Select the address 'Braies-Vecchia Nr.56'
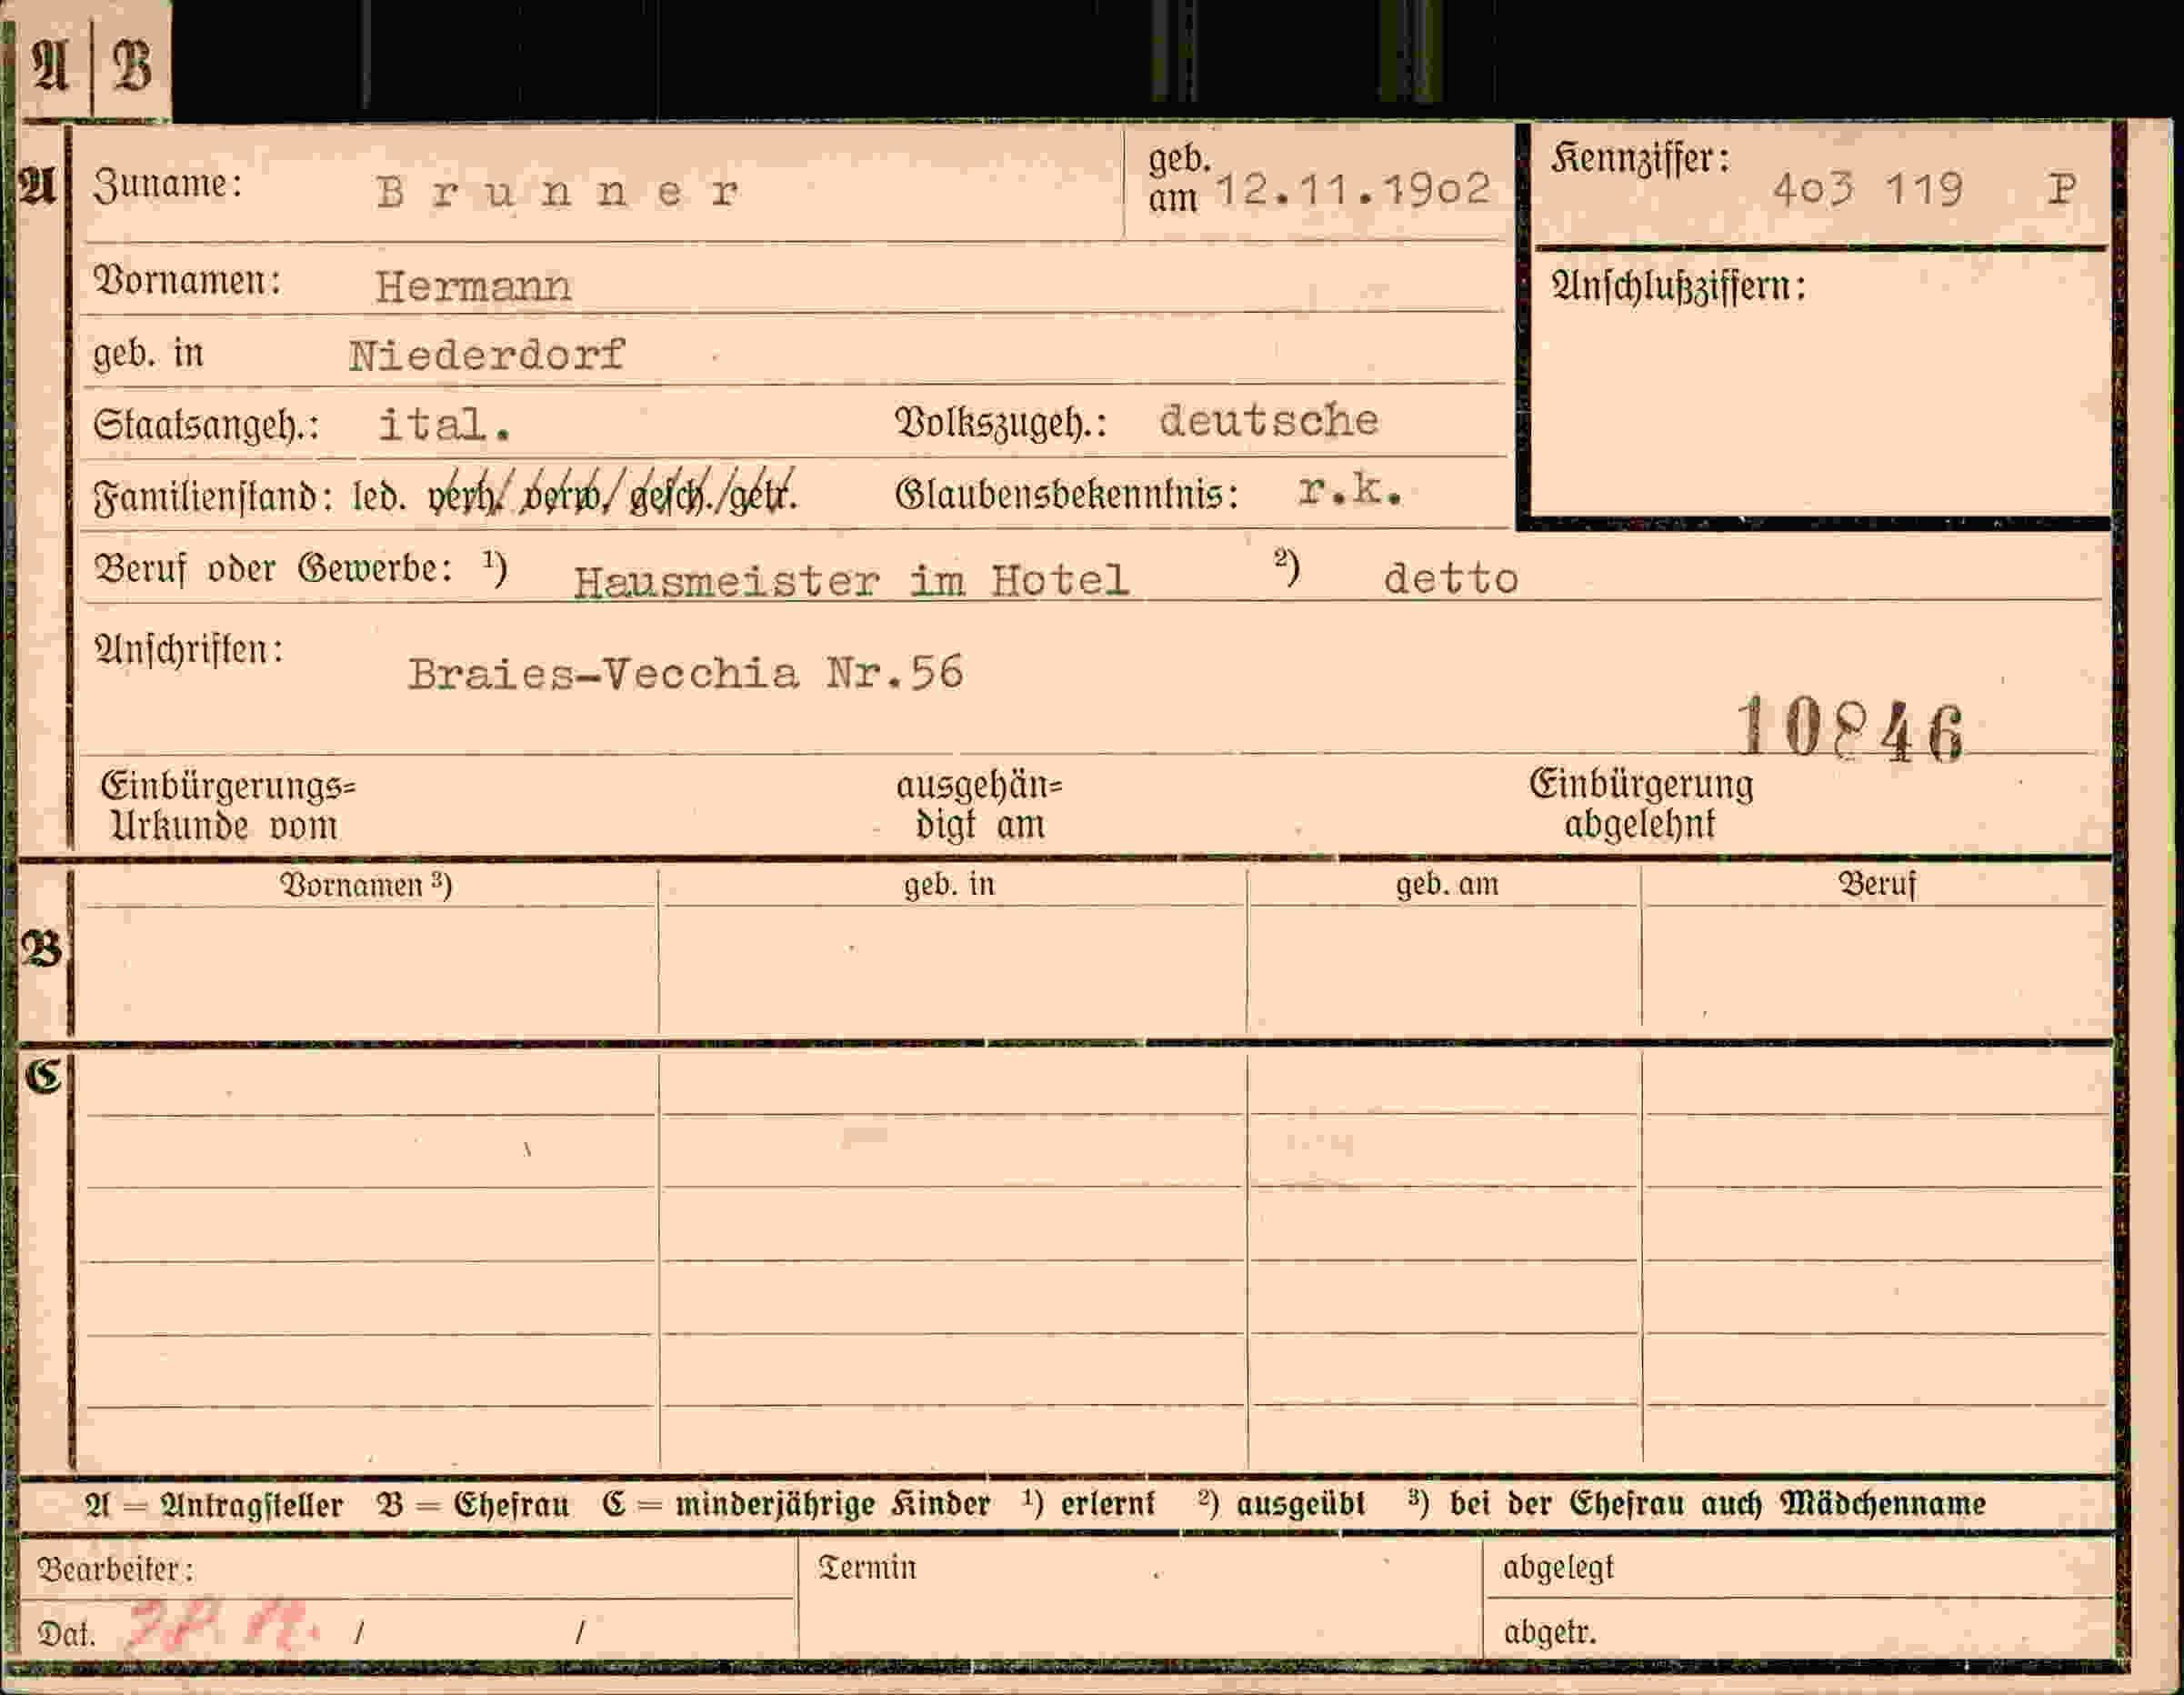 tap(685, 673)
